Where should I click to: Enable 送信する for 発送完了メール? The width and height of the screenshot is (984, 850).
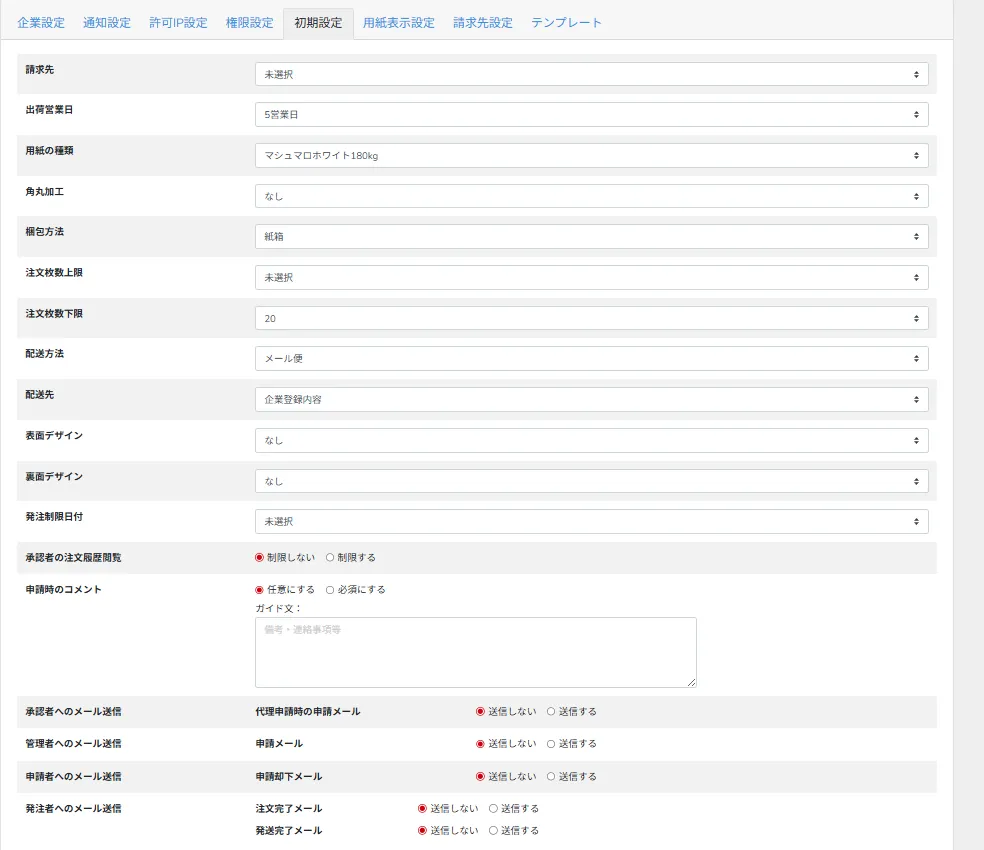[491, 830]
